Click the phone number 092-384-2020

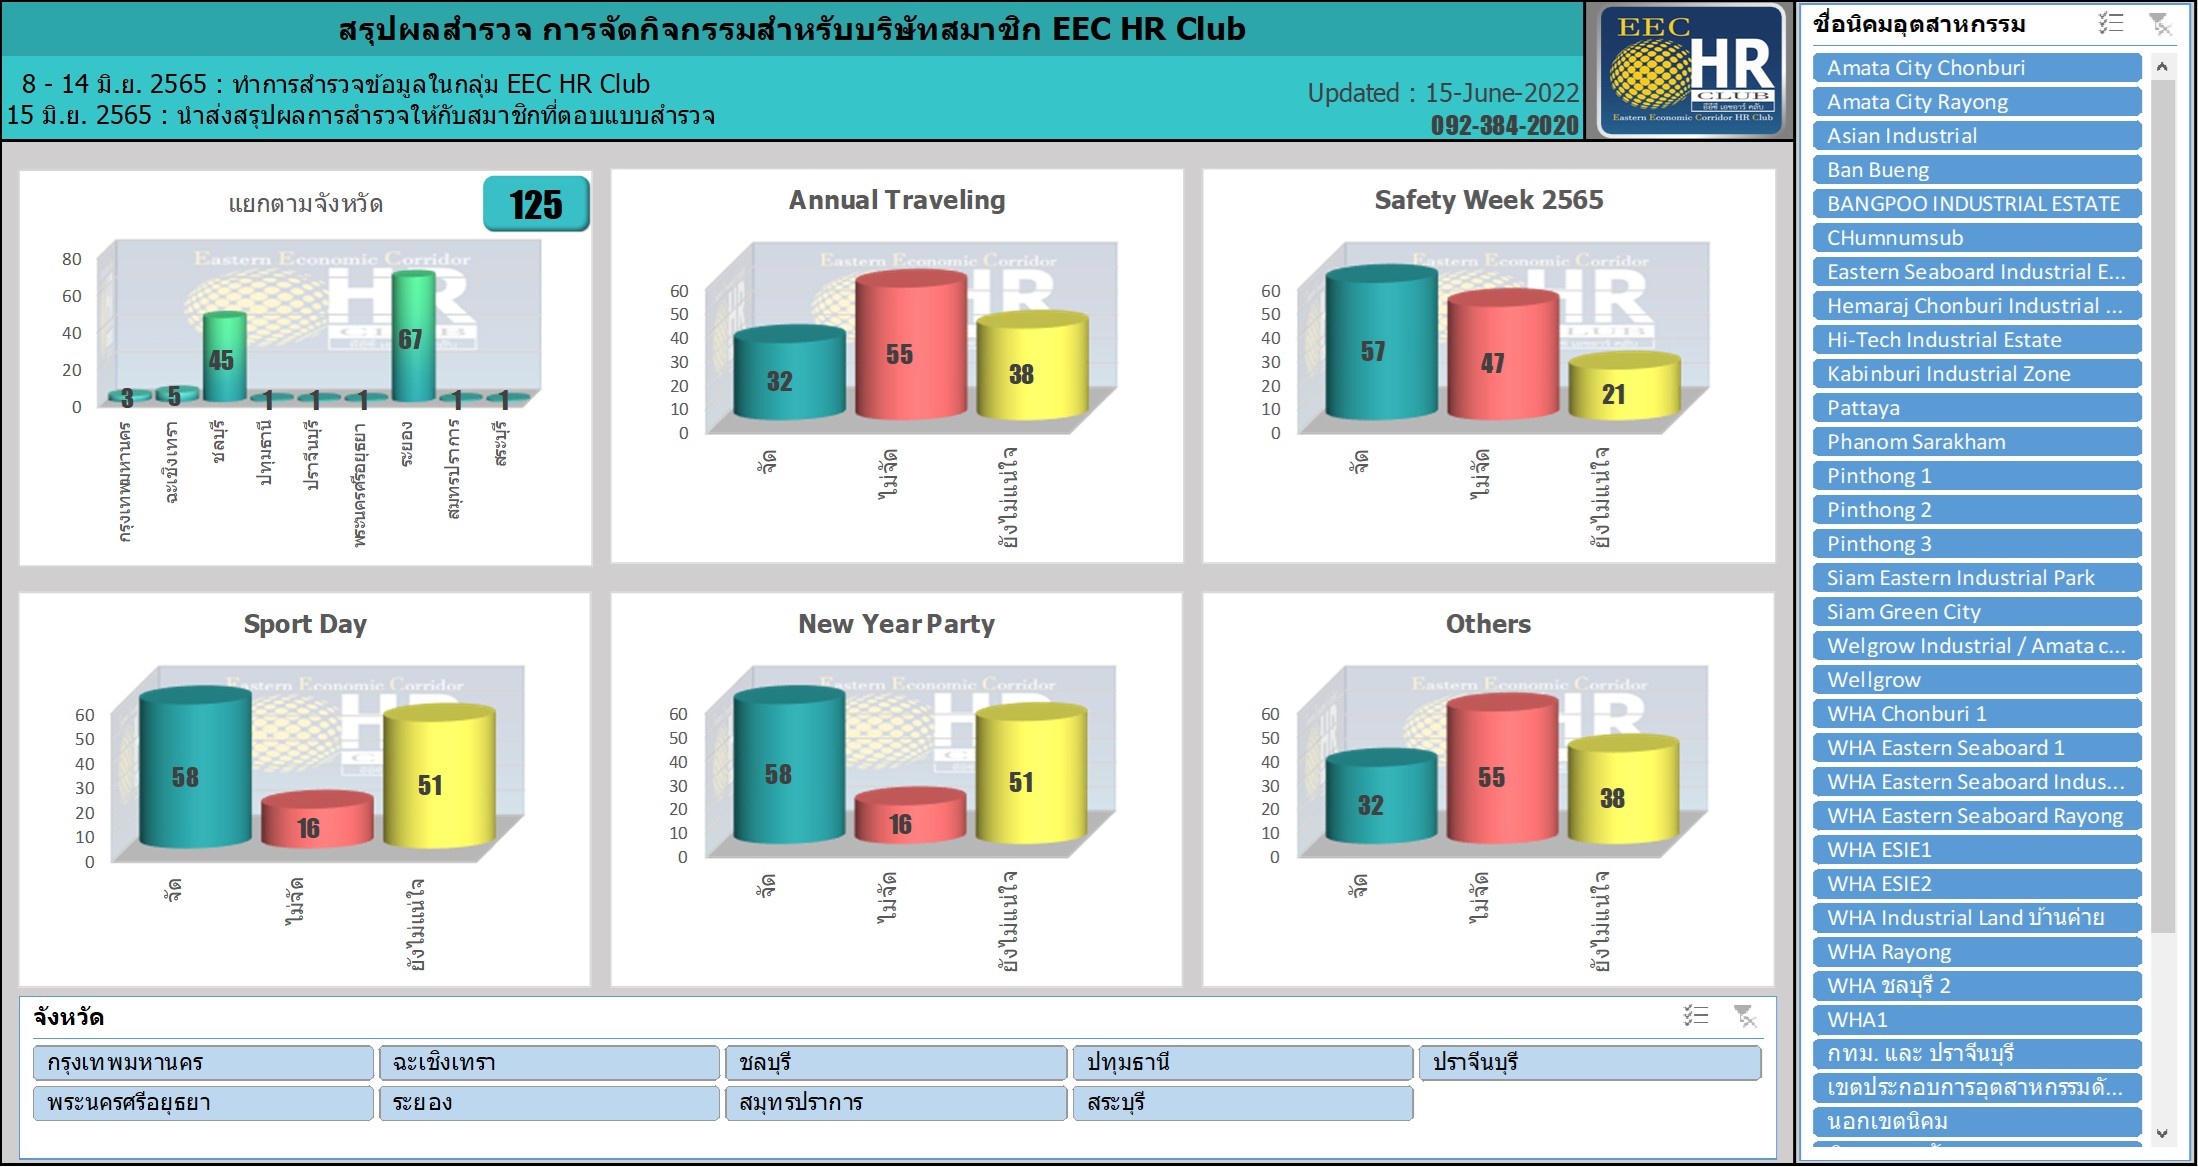coord(1504,125)
